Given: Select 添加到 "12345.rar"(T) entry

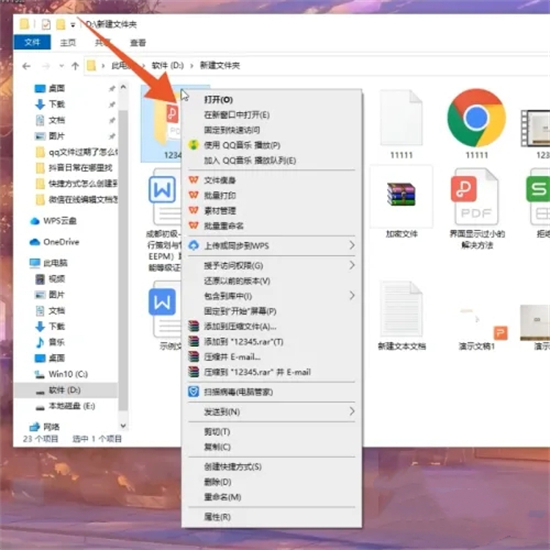Looking at the screenshot, I should (x=271, y=342).
